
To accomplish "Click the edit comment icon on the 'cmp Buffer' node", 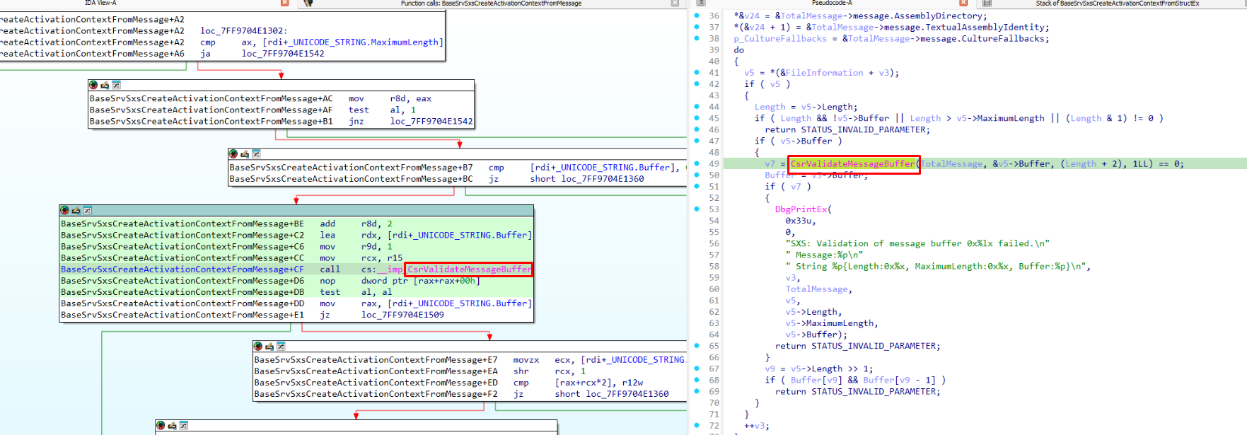I will (243, 153).
